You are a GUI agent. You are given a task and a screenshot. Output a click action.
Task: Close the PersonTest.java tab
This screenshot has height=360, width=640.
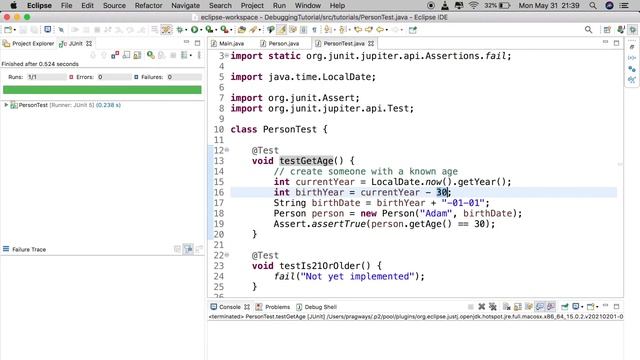click(371, 43)
